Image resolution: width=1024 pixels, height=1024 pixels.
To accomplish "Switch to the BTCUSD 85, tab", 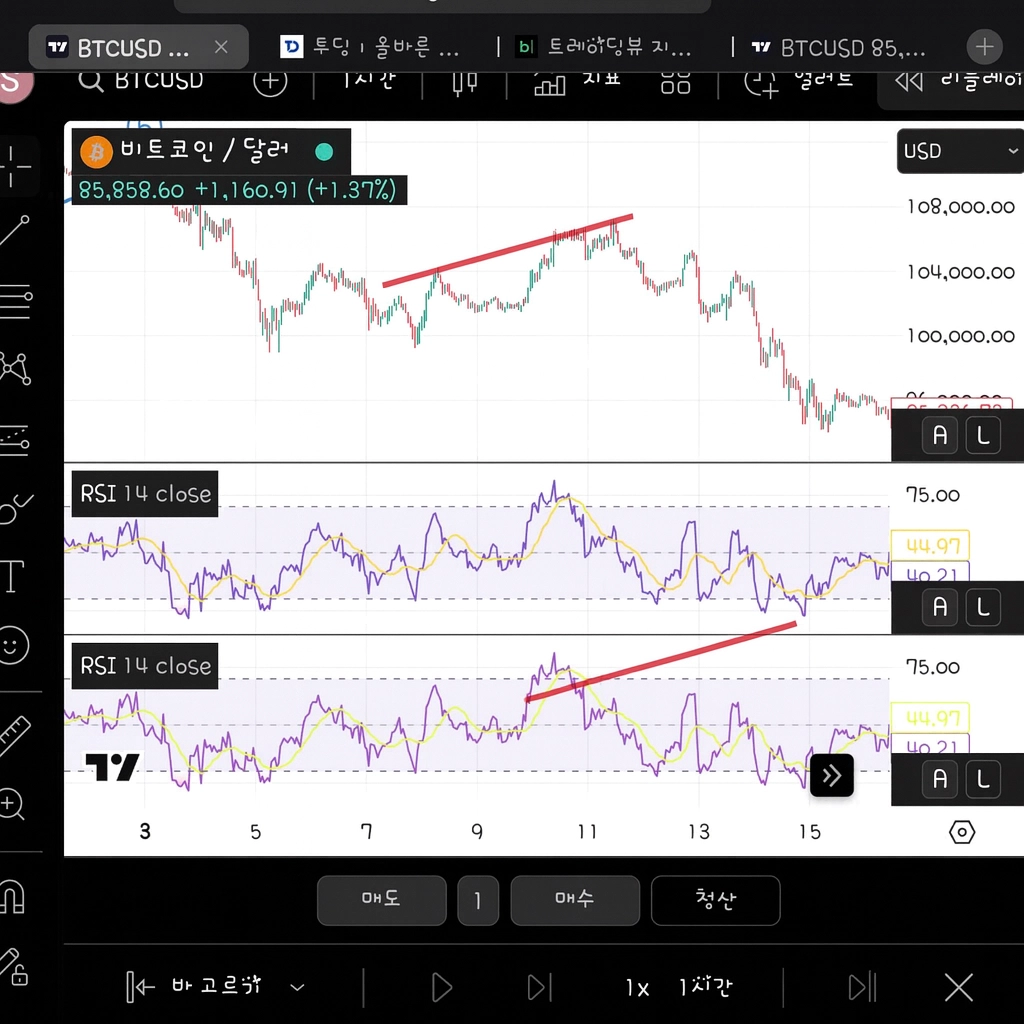I will click(839, 47).
